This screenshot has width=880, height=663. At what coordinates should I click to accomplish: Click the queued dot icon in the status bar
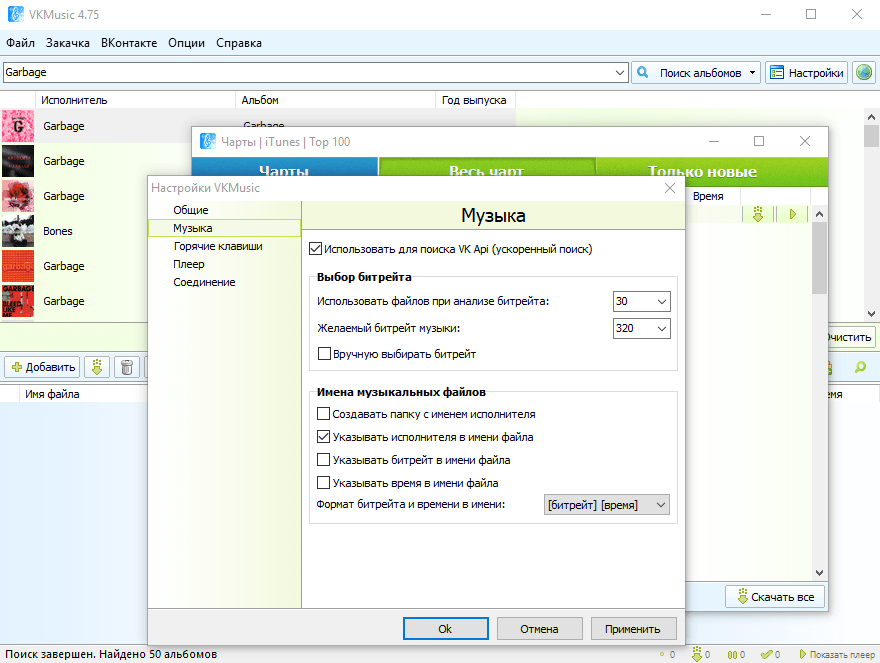click(x=662, y=655)
